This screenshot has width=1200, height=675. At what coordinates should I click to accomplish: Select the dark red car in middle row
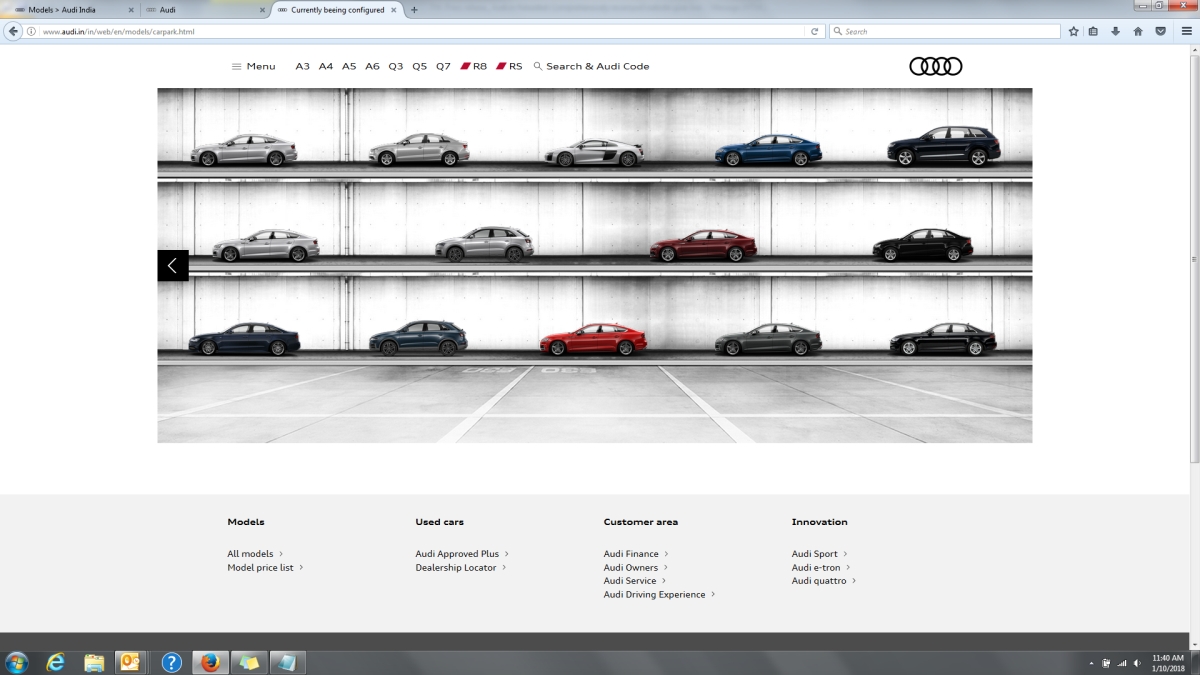703,246
